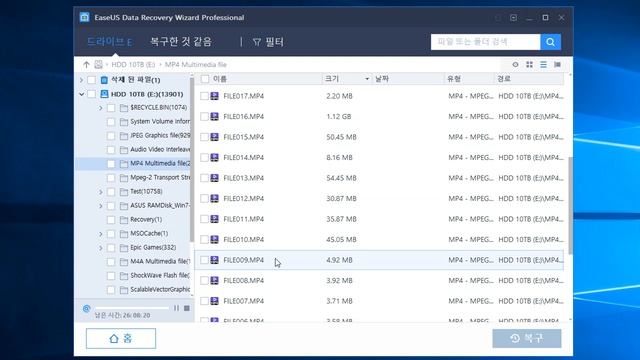640x360 pixels.
Task: Open the 필터 filter menu
Action: [x=268, y=42]
